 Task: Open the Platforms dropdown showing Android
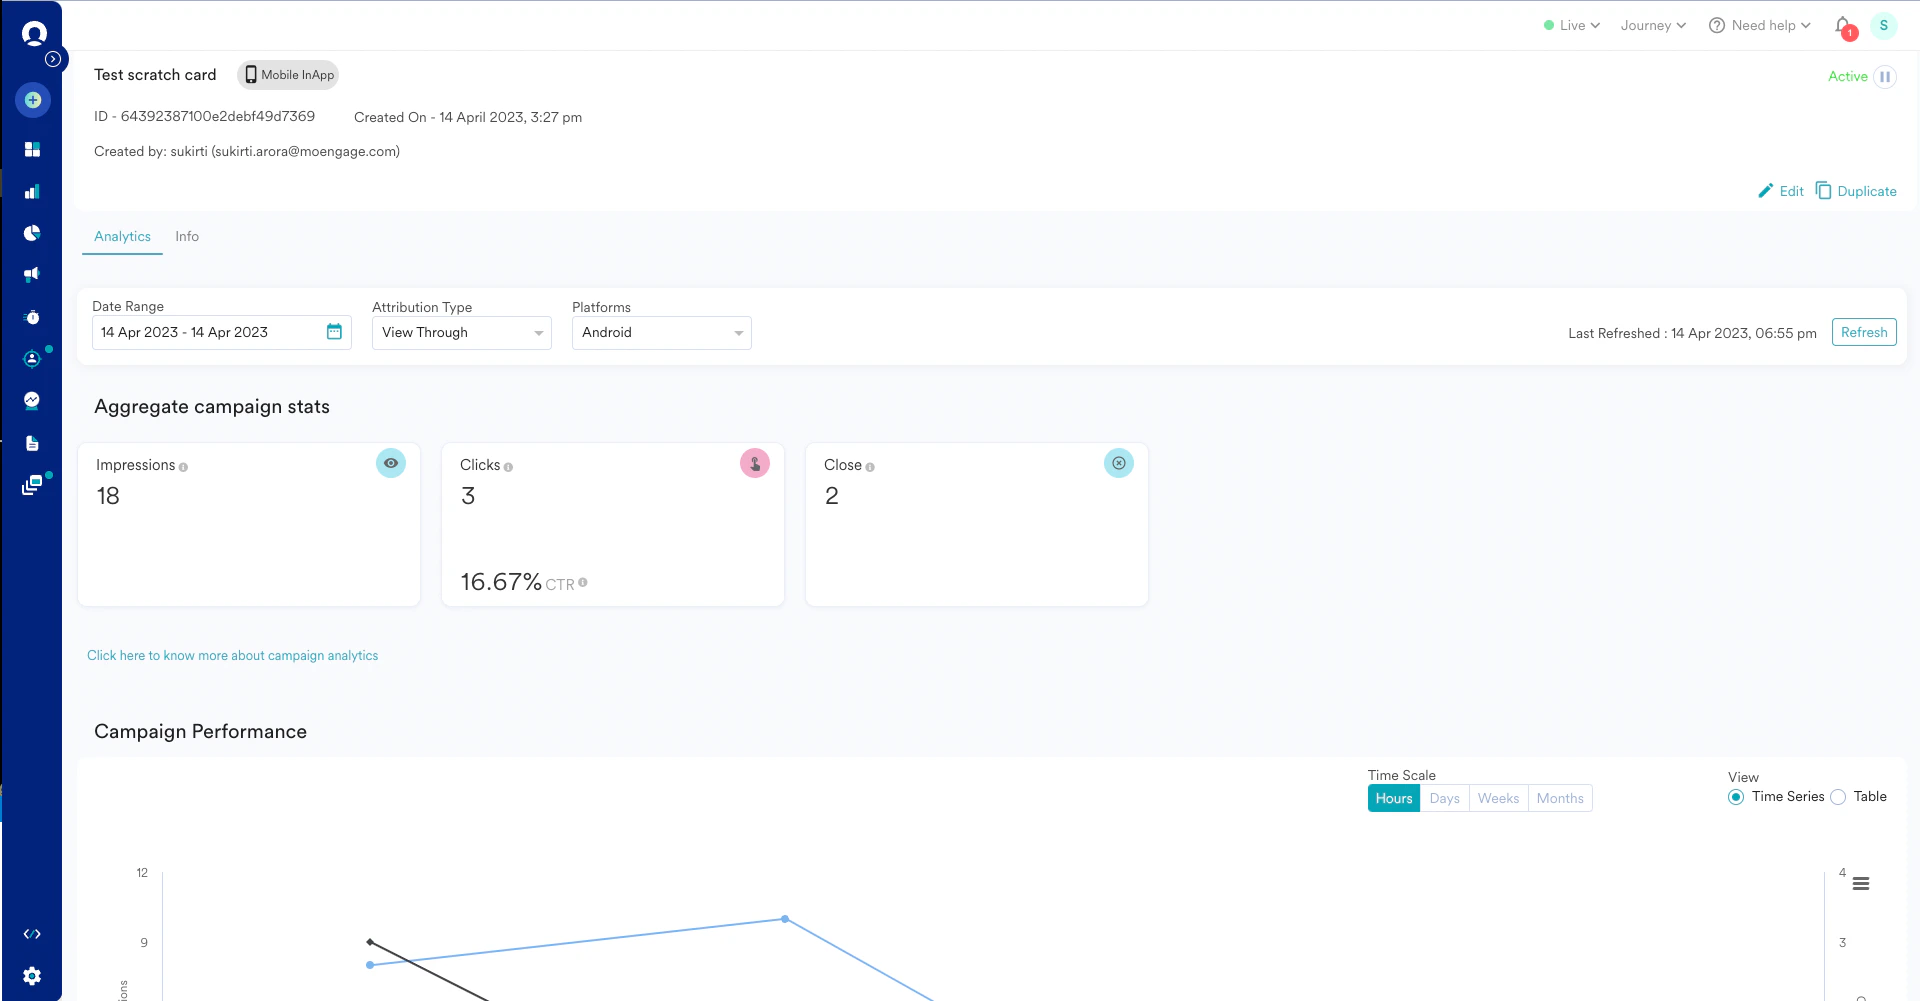(x=661, y=332)
